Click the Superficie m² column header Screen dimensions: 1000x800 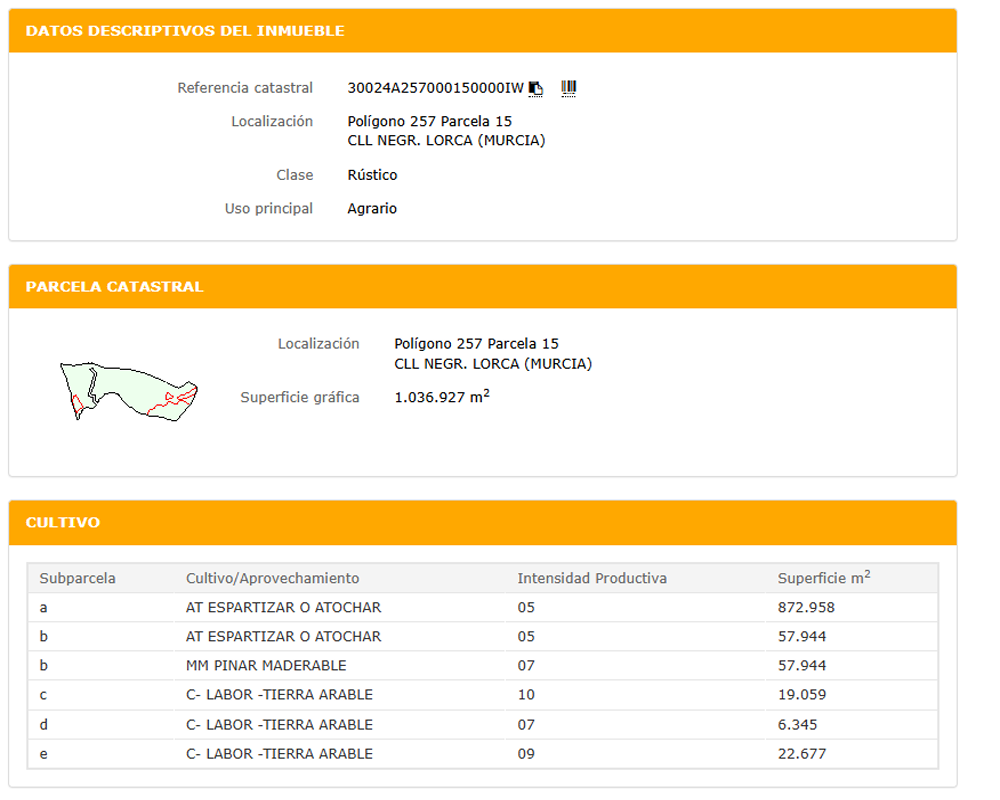coord(823,578)
